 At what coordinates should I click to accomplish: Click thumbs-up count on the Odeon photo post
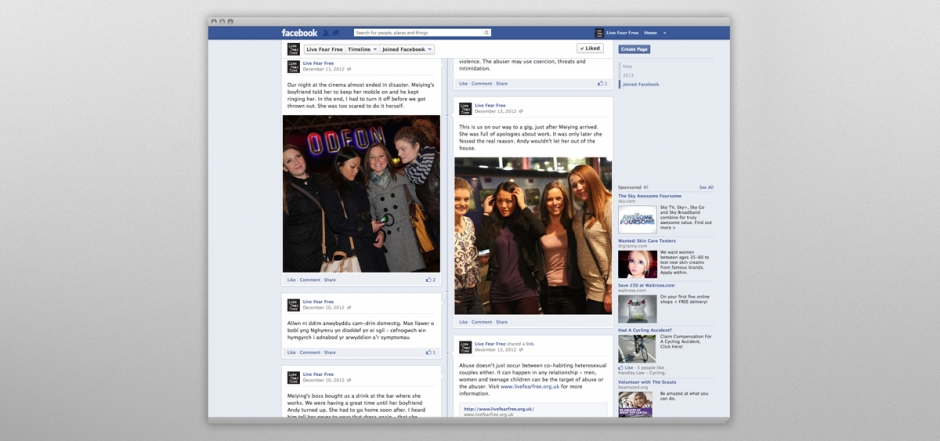point(430,280)
